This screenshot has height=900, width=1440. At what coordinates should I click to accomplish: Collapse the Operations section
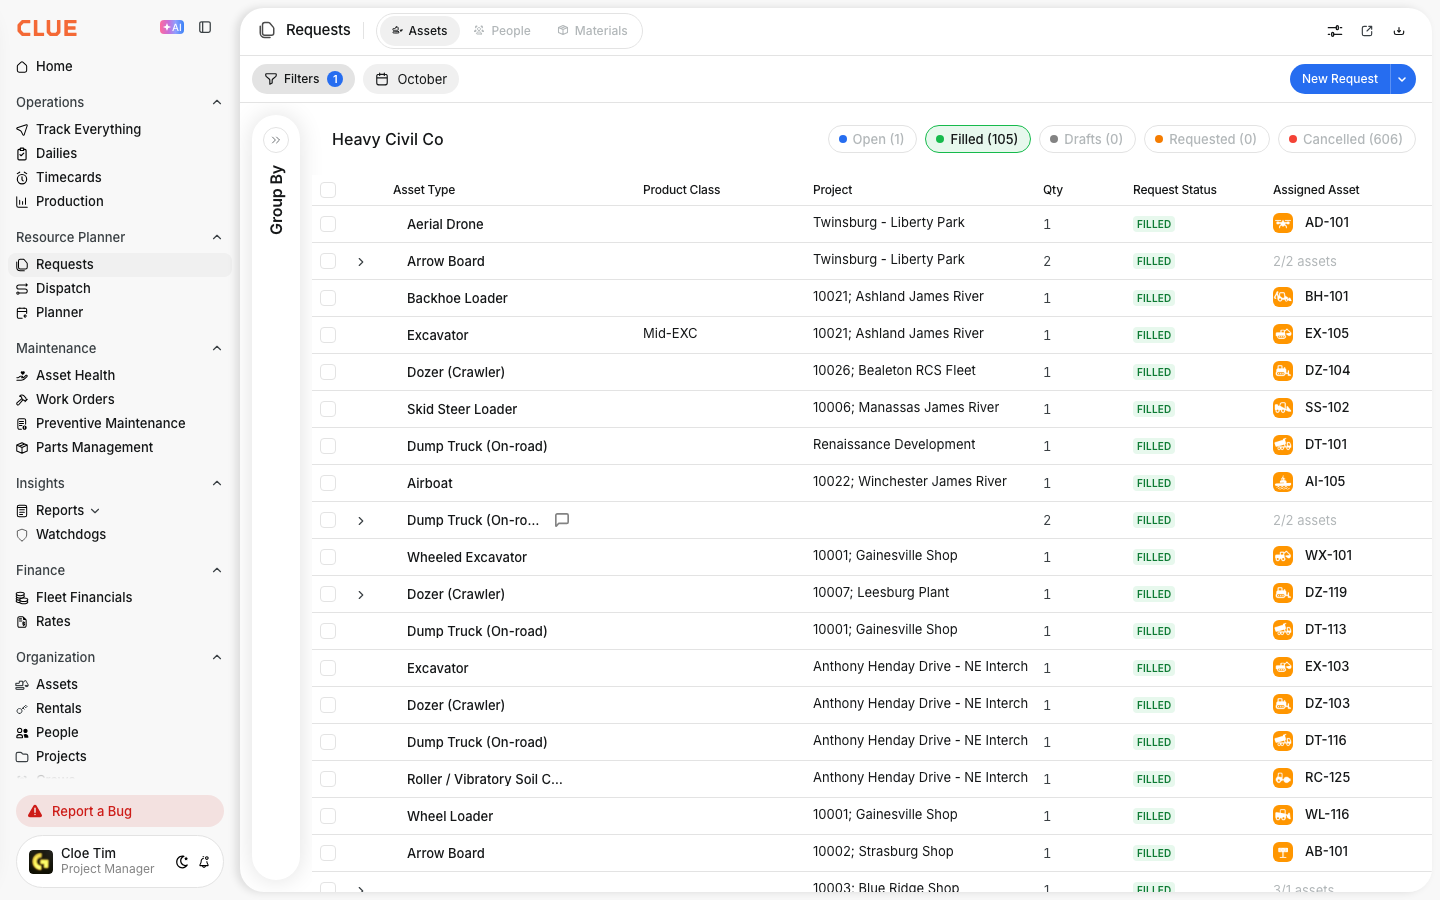(x=217, y=102)
